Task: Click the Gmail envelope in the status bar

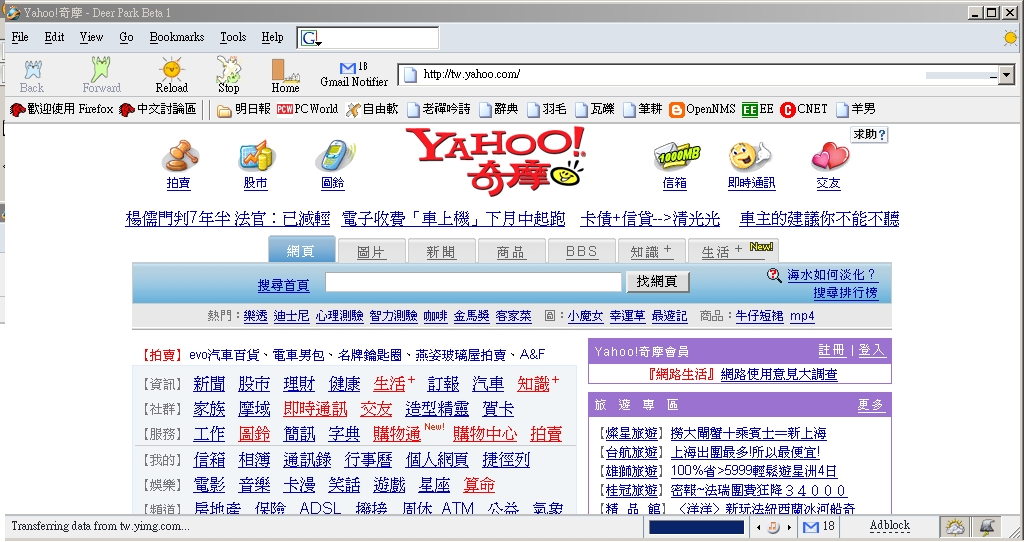Action: (x=811, y=527)
